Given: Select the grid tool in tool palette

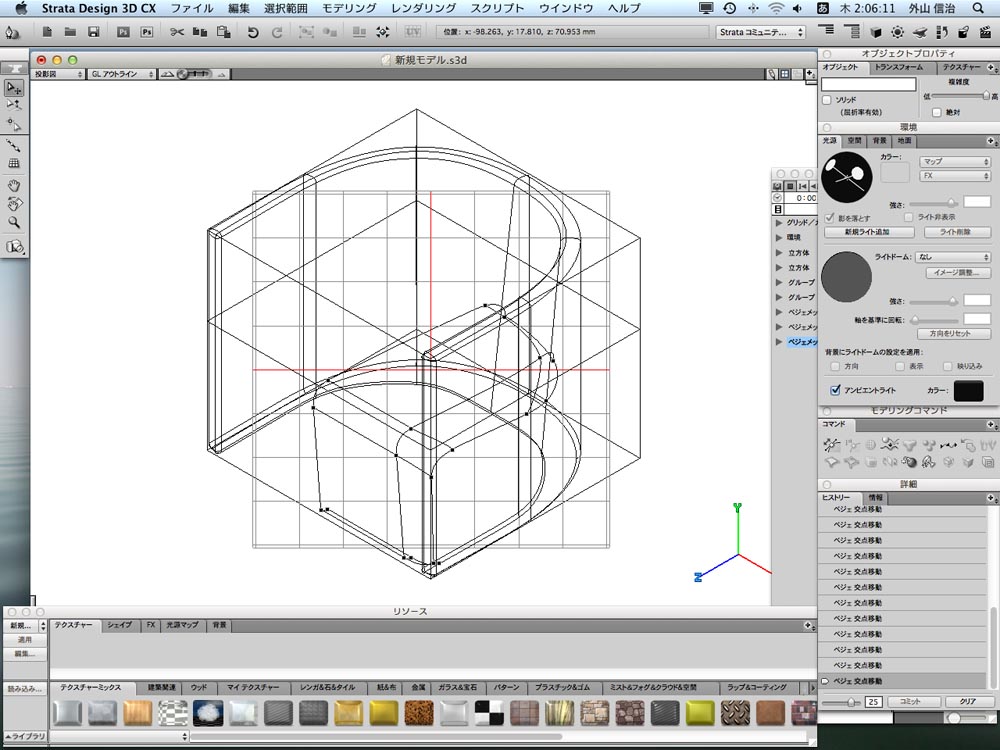Looking at the screenshot, I should coord(14,163).
